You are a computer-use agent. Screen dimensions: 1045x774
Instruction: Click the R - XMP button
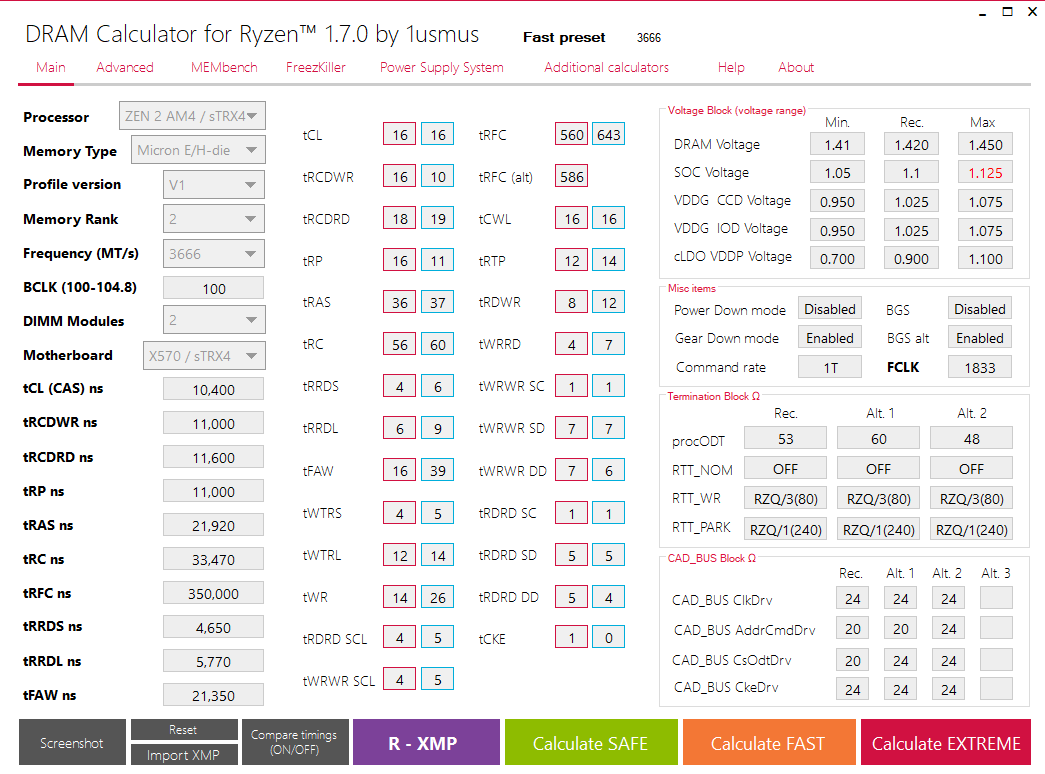(426, 743)
